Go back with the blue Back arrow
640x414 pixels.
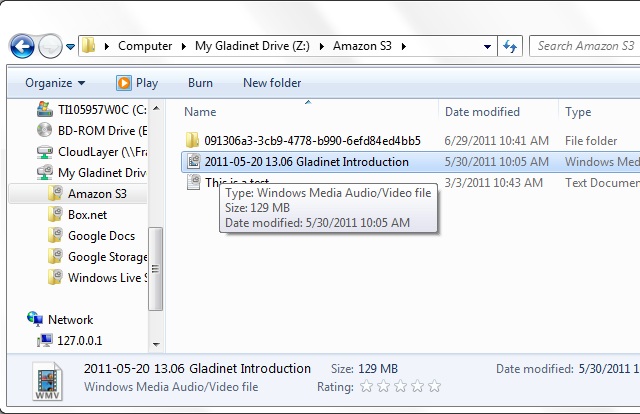(22, 46)
